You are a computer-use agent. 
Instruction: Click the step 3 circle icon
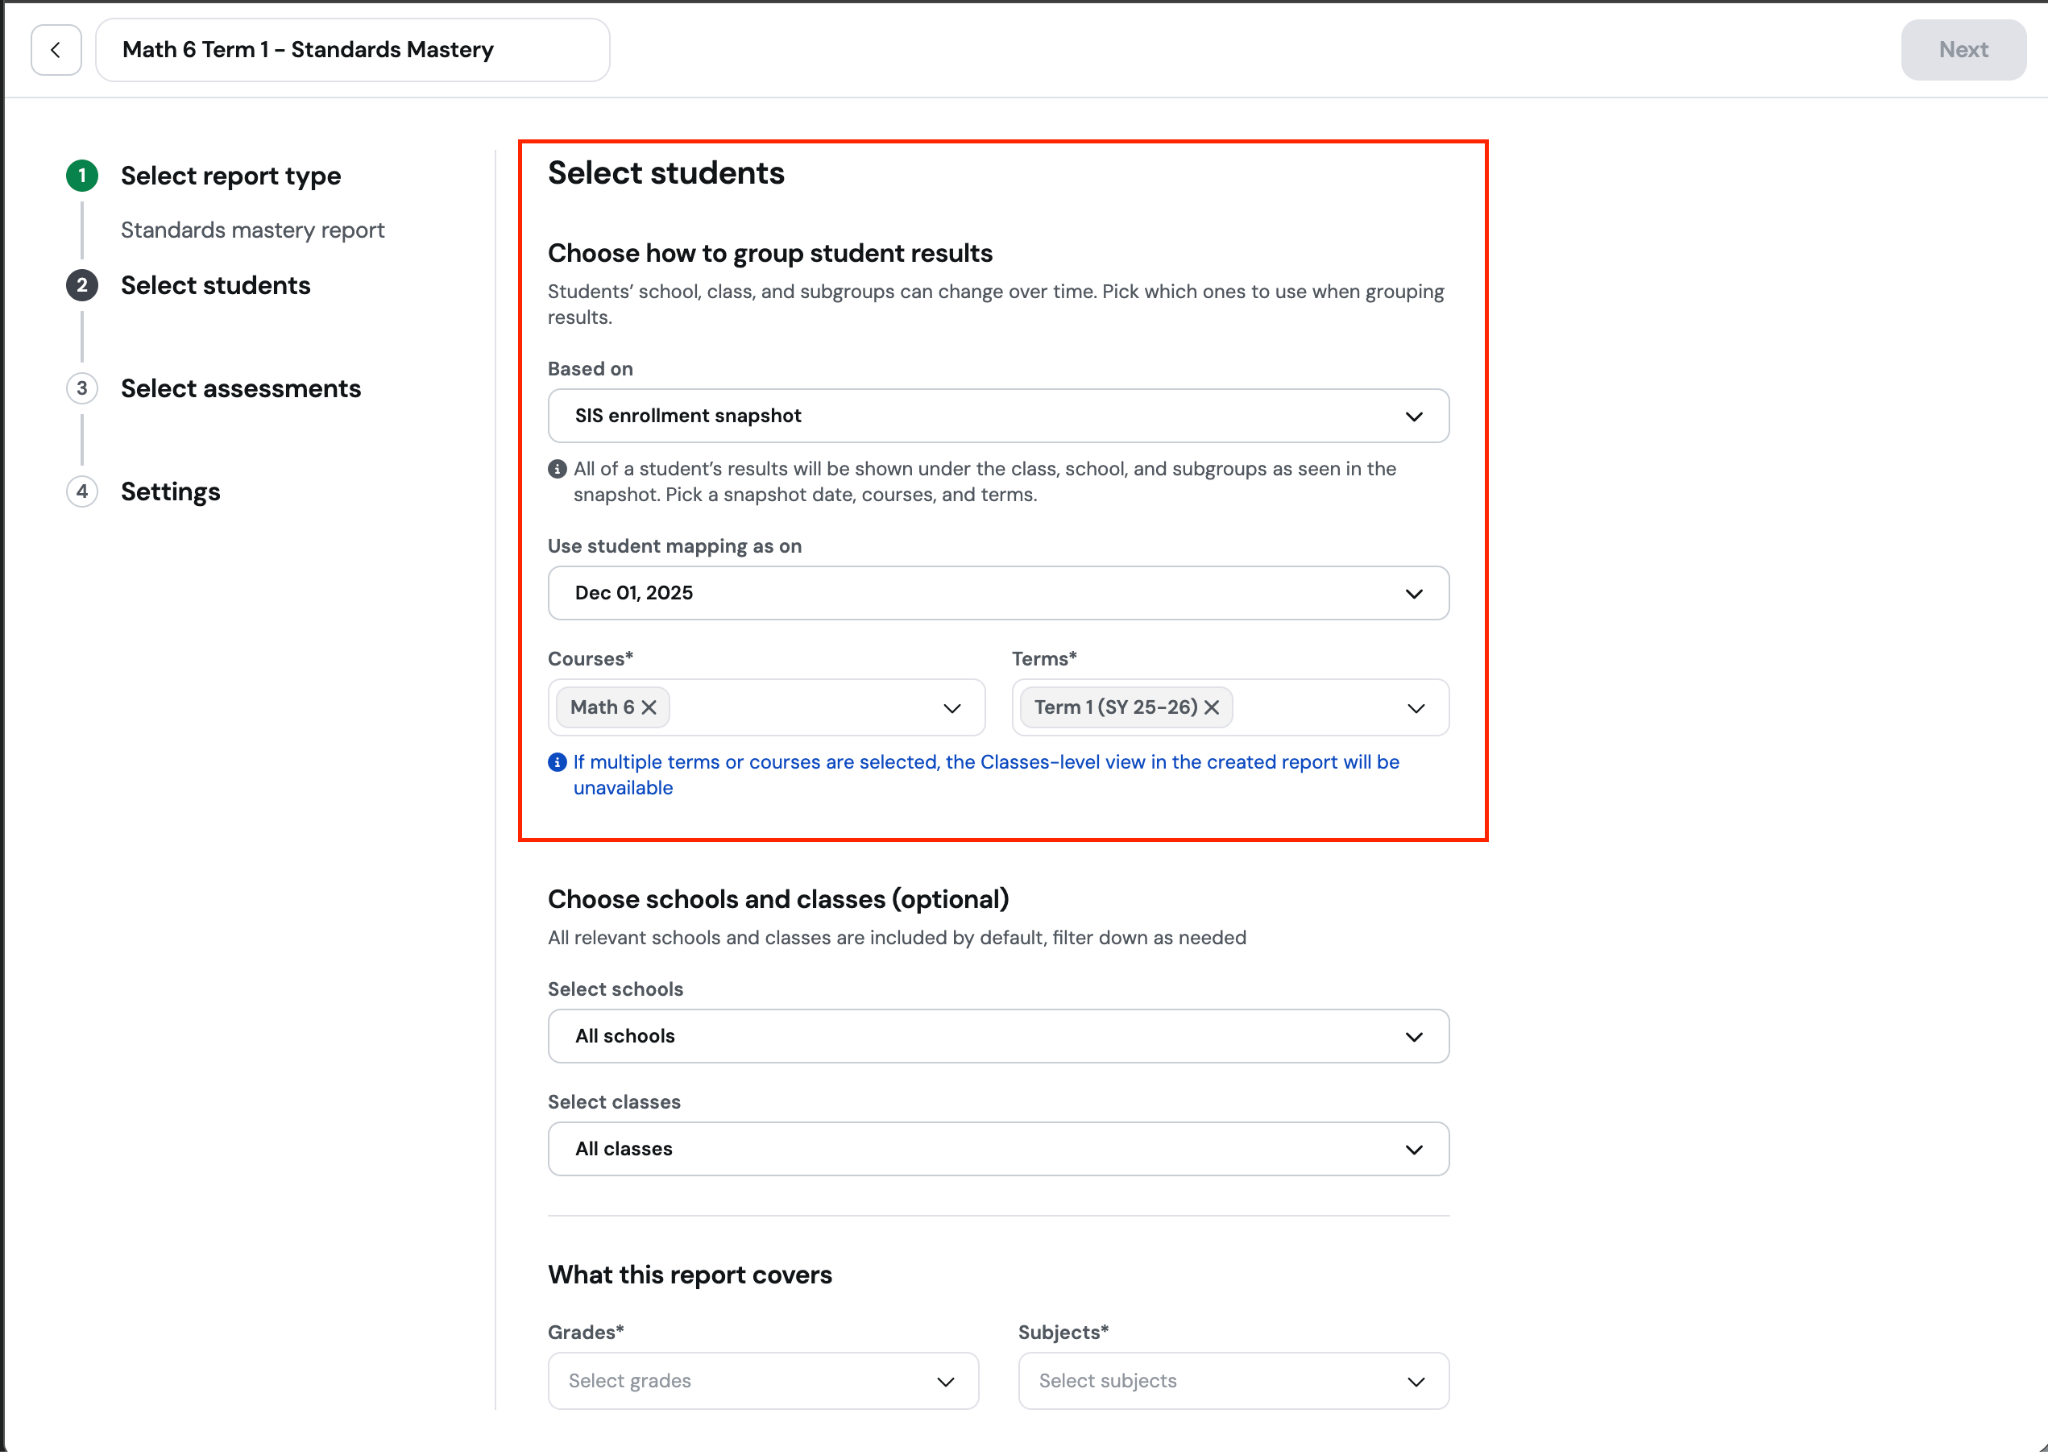(x=82, y=389)
